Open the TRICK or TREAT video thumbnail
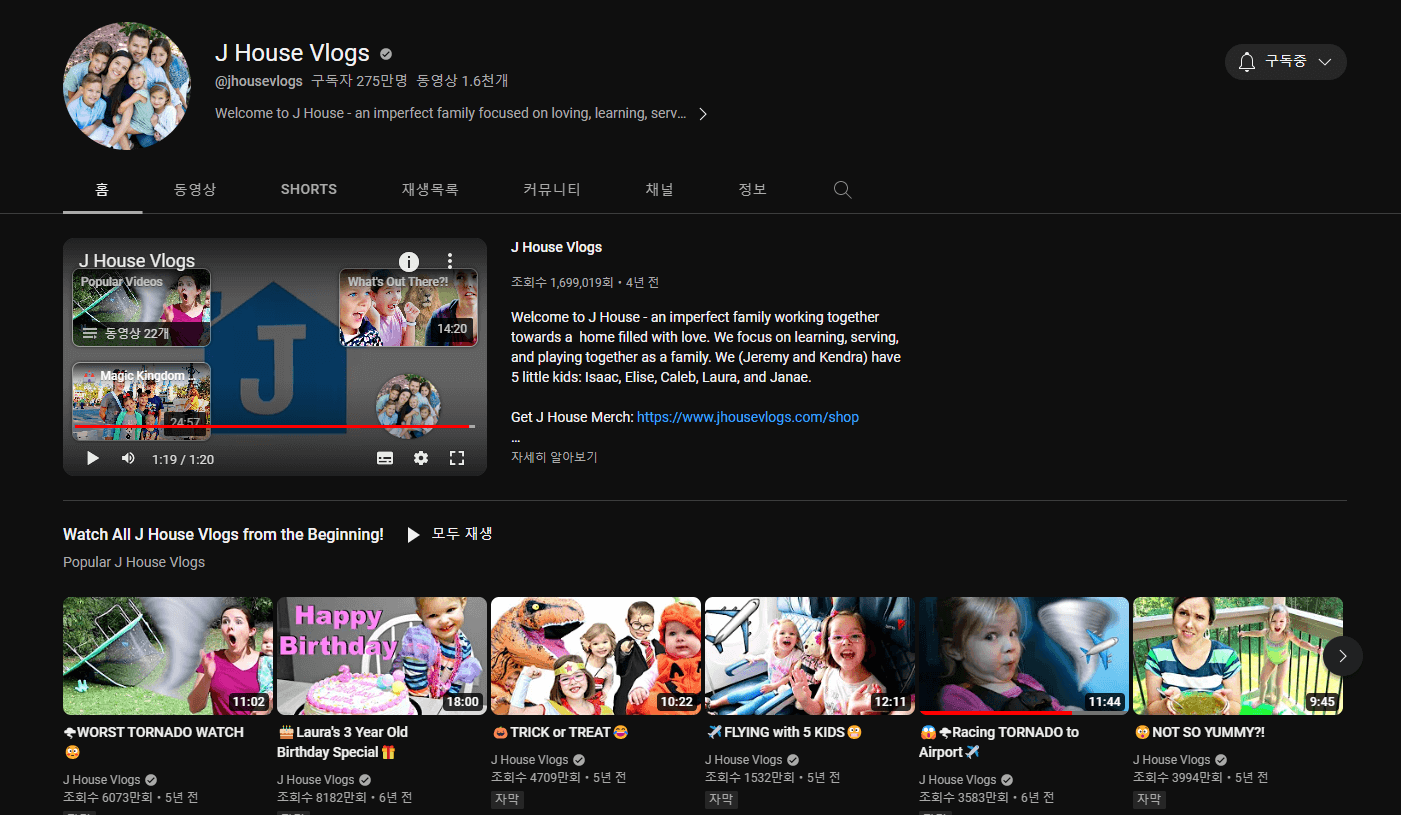The width and height of the screenshot is (1401, 815). (x=596, y=656)
